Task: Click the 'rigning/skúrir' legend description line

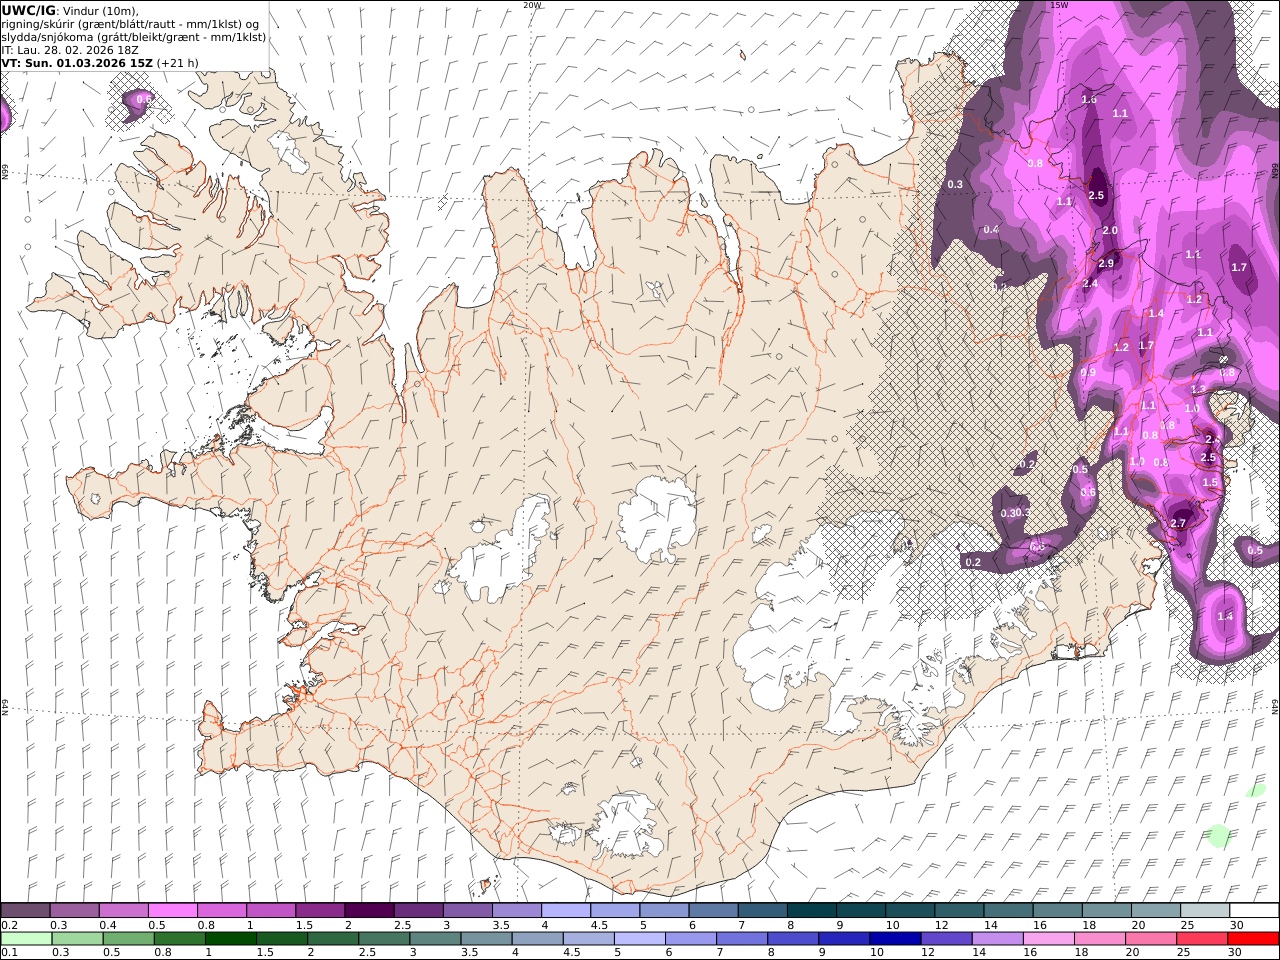Action: 130,24
